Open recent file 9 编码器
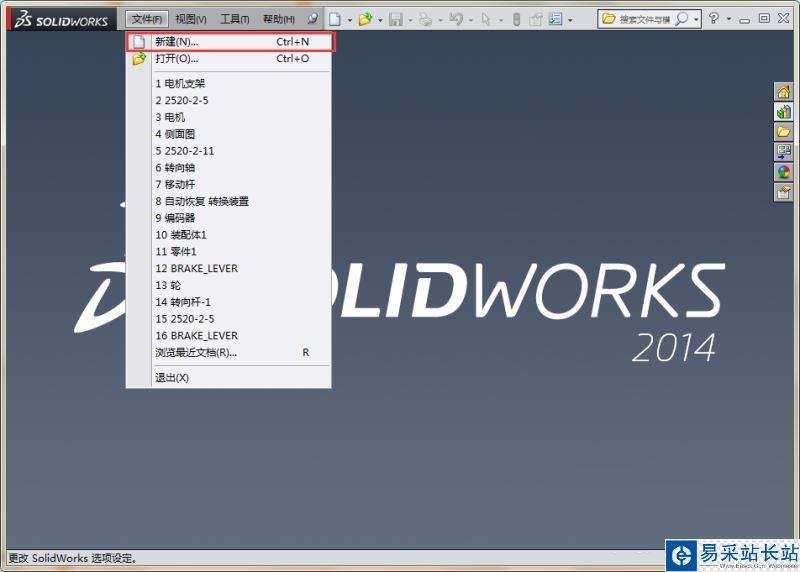 229,218
